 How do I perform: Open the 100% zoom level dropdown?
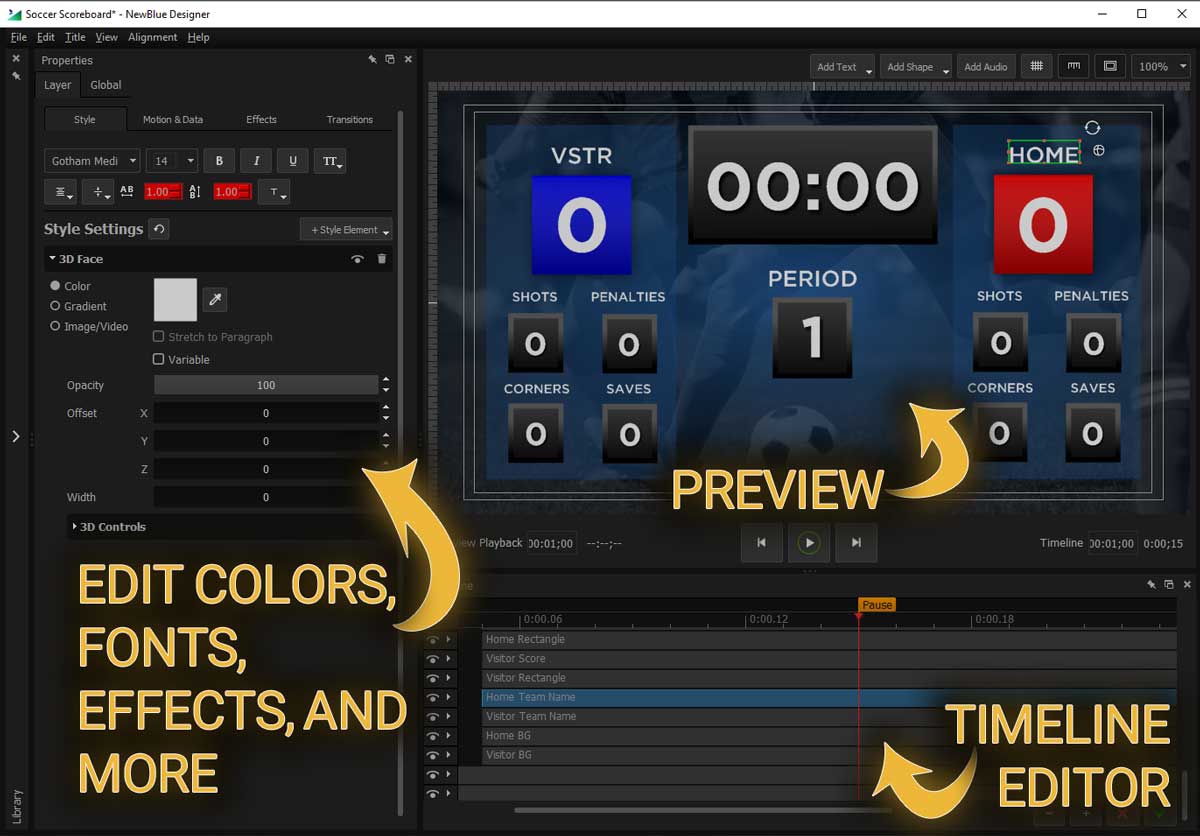point(1160,66)
